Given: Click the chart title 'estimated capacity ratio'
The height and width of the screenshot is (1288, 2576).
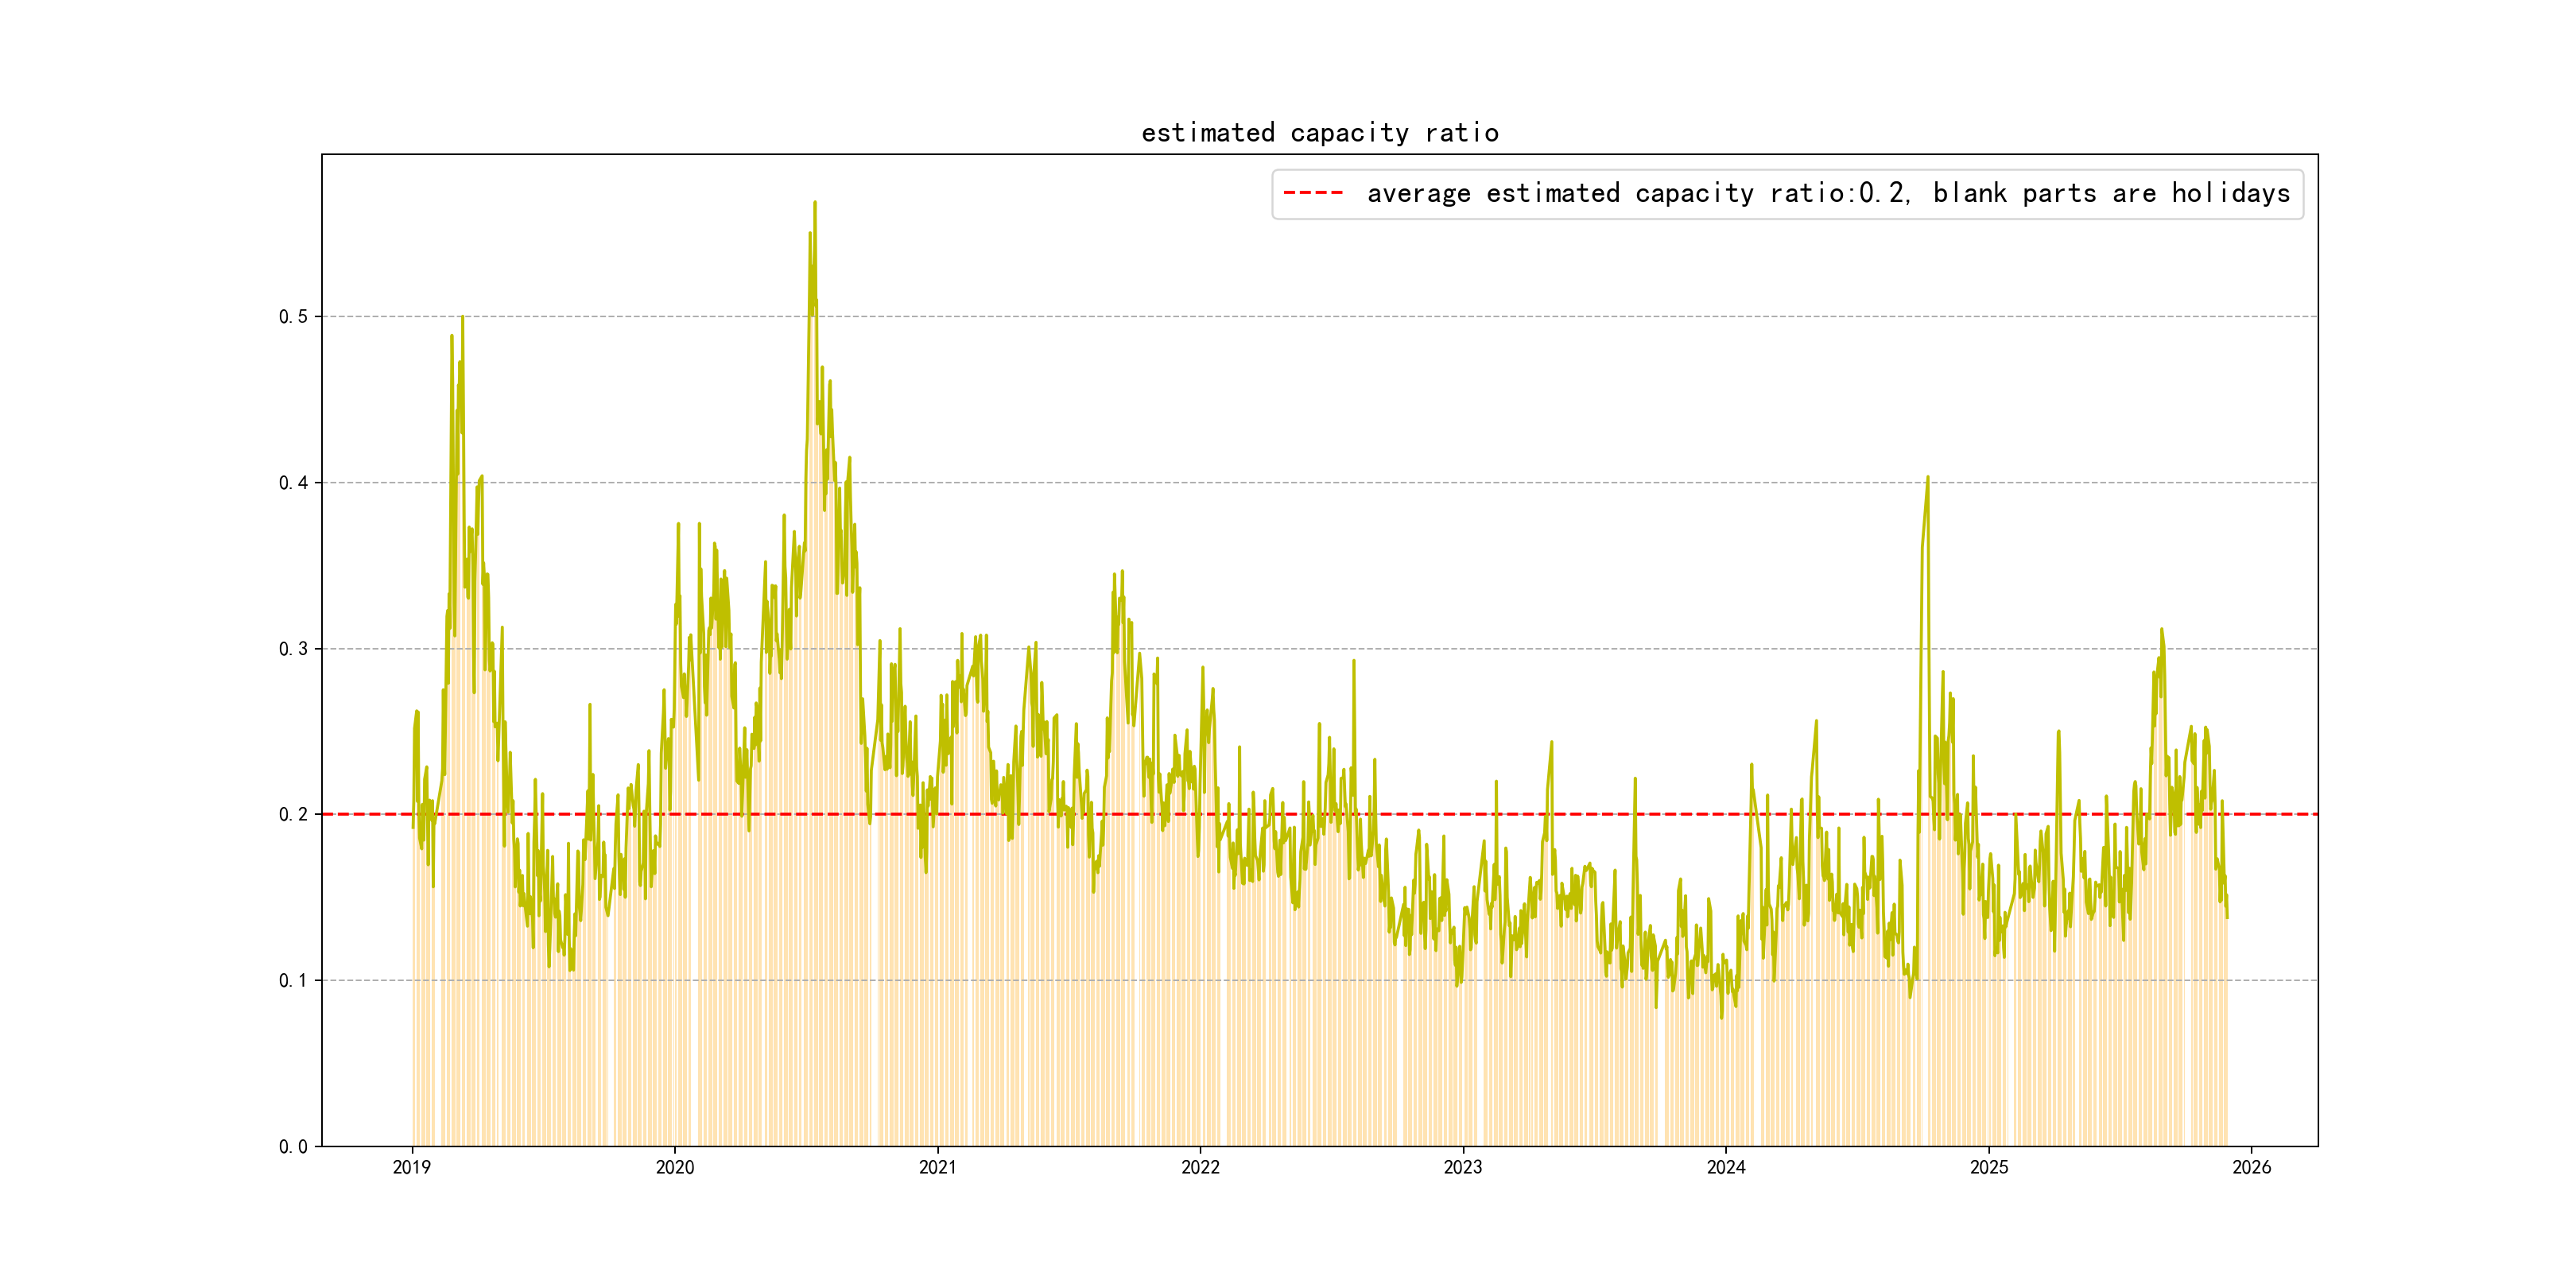Looking at the screenshot, I should (x=1319, y=133).
